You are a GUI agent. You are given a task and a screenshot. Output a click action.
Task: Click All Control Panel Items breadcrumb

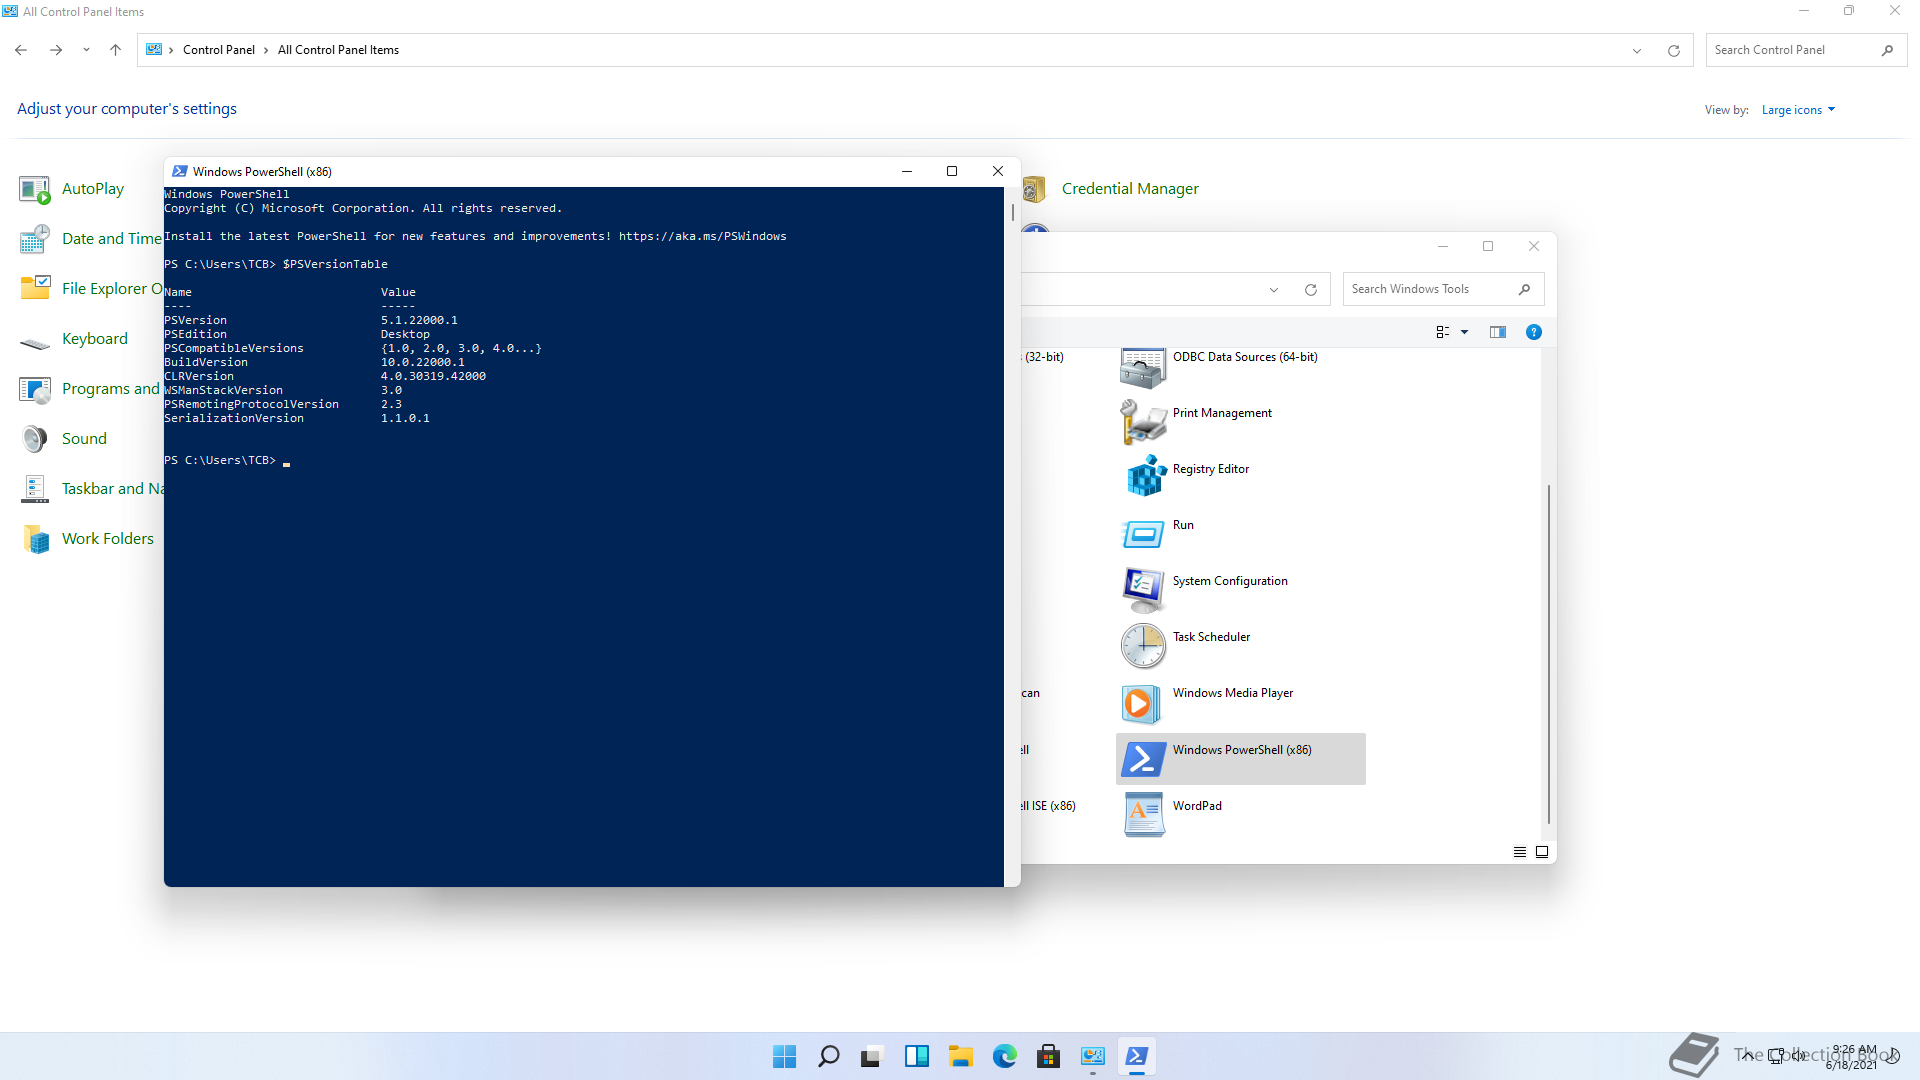338,50
